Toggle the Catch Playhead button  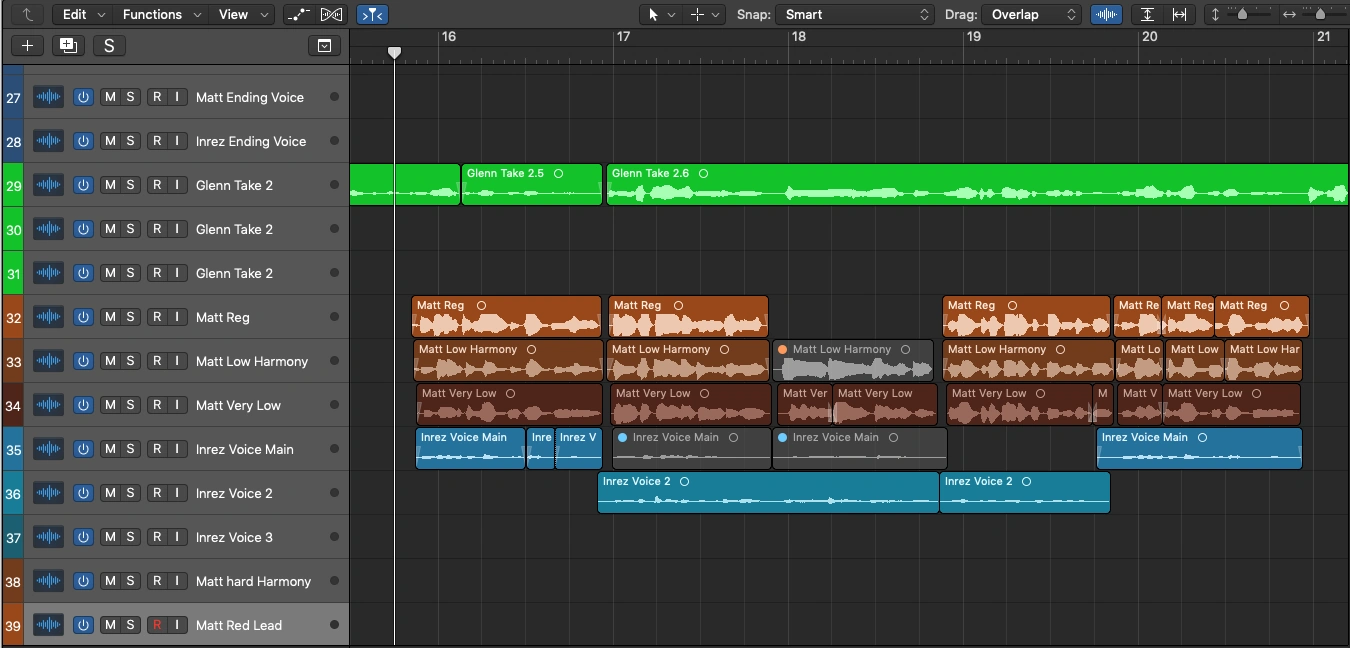click(372, 14)
